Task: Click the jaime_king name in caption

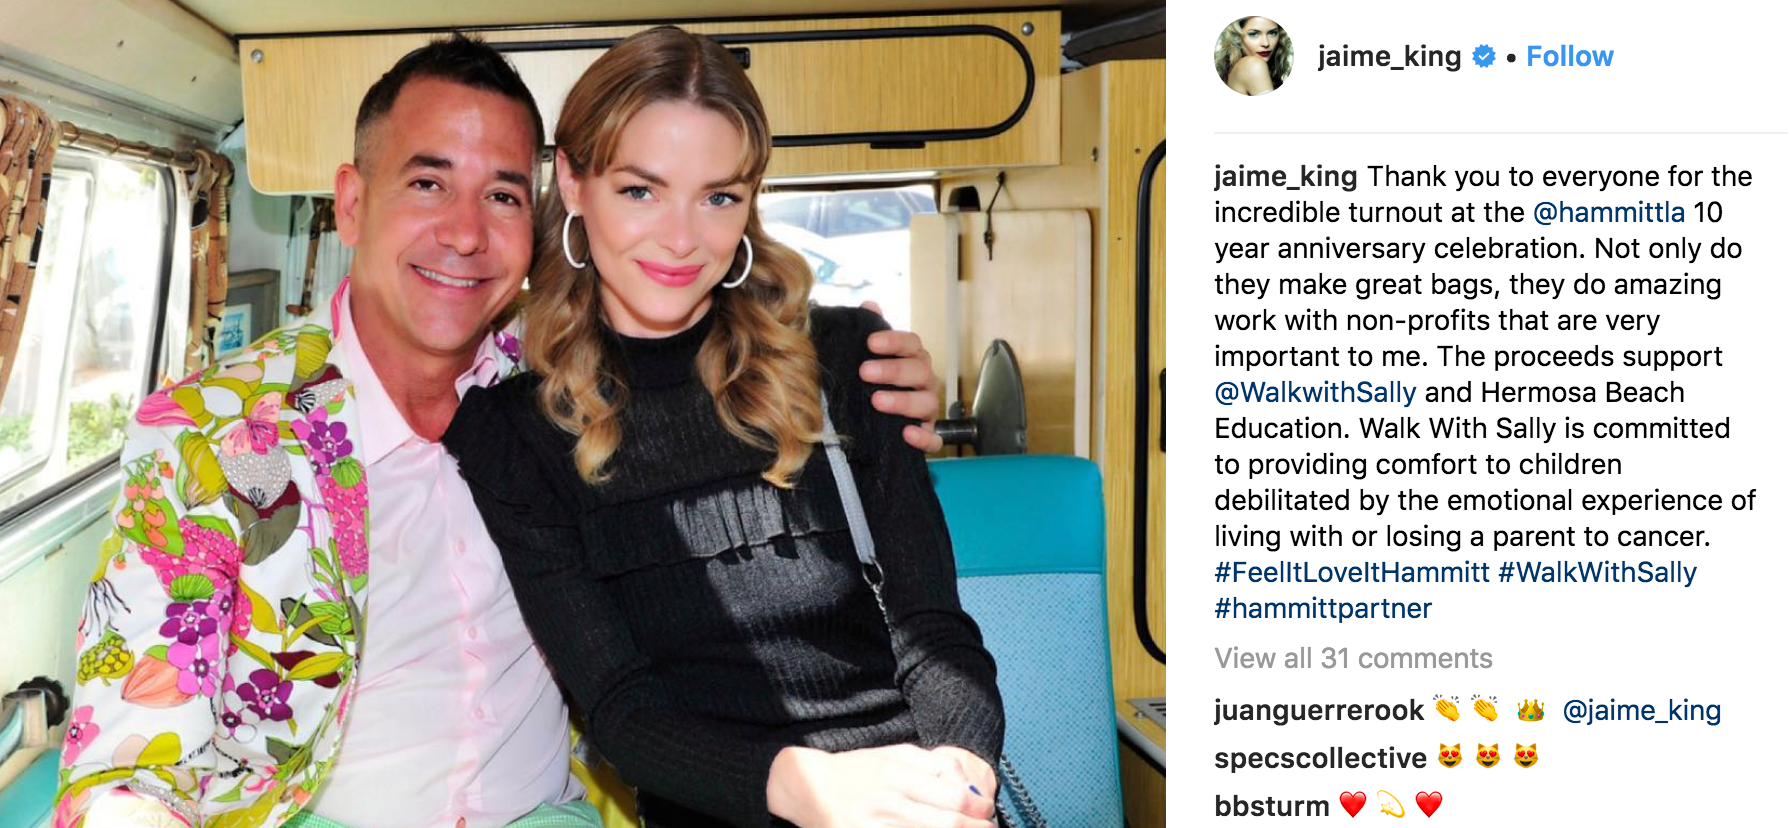Action: pyautogui.click(x=1285, y=176)
